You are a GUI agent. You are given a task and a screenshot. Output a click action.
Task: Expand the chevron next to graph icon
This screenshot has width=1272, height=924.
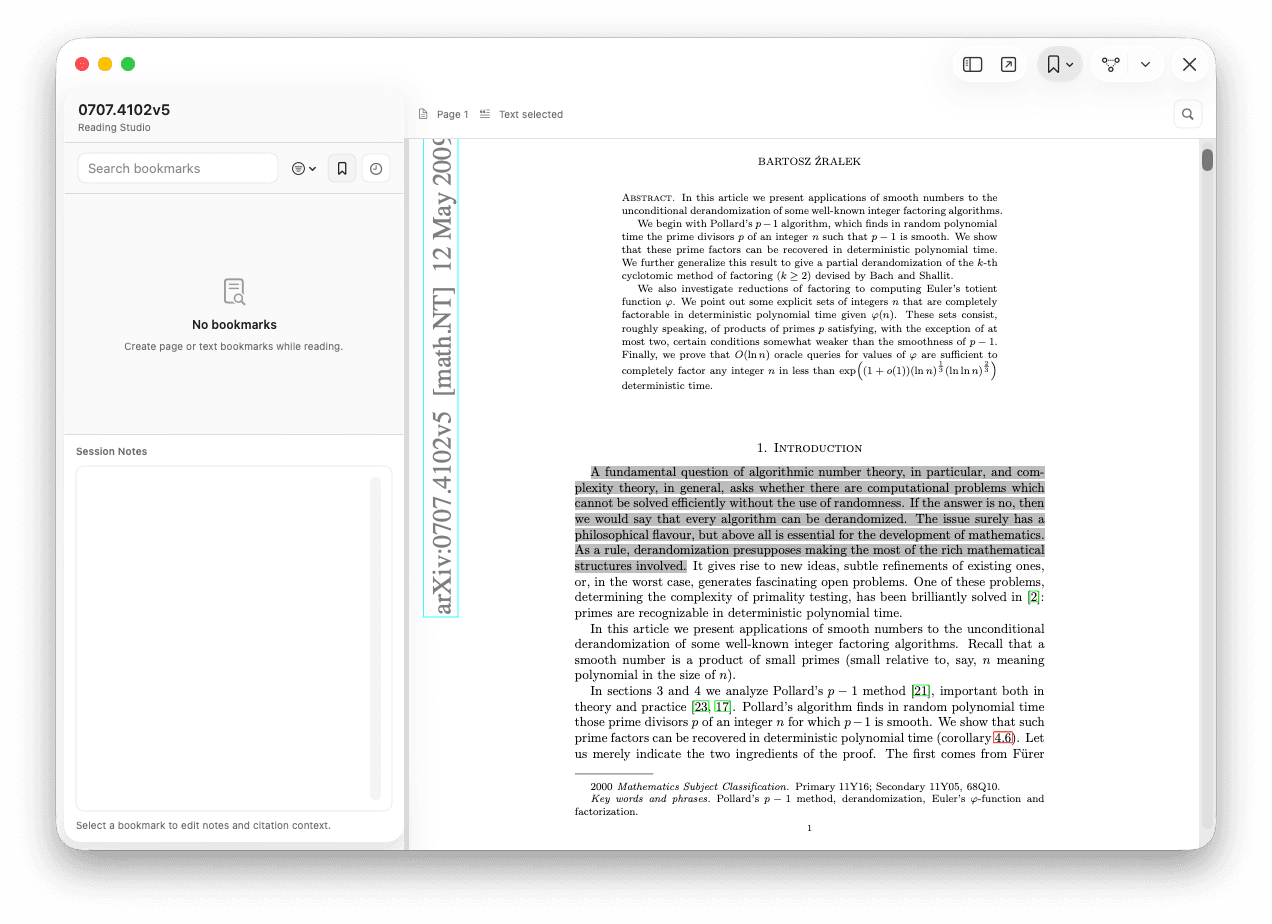click(1145, 64)
